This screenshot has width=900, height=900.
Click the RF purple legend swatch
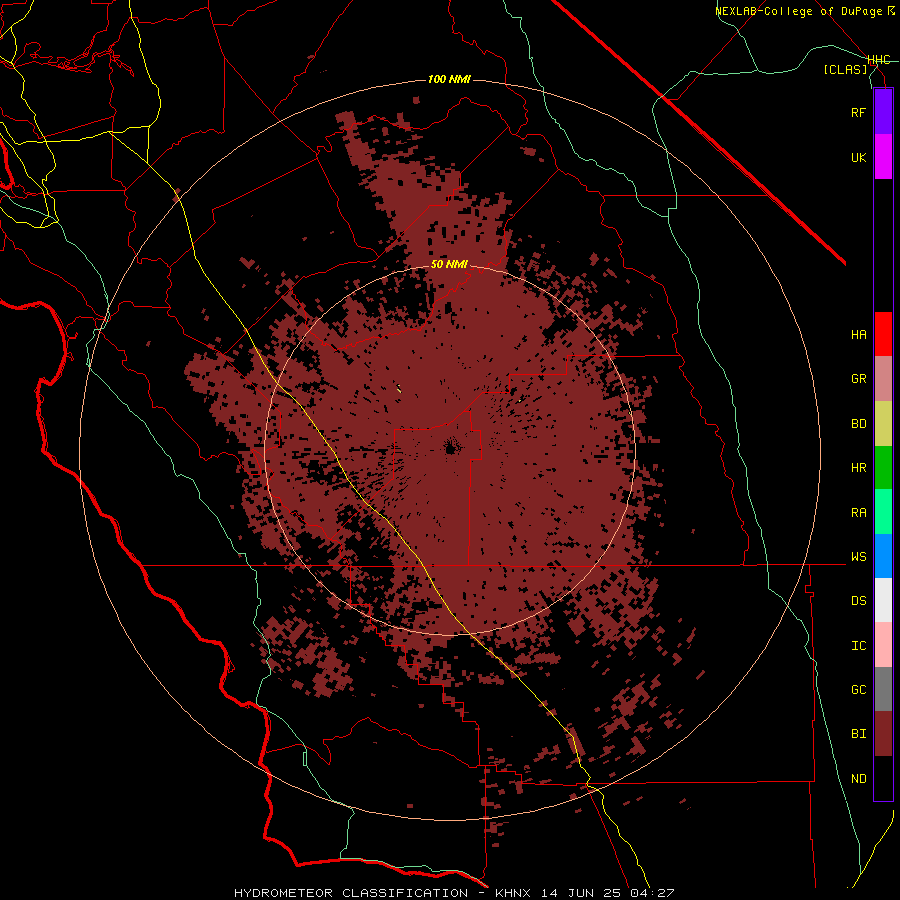pos(883,112)
